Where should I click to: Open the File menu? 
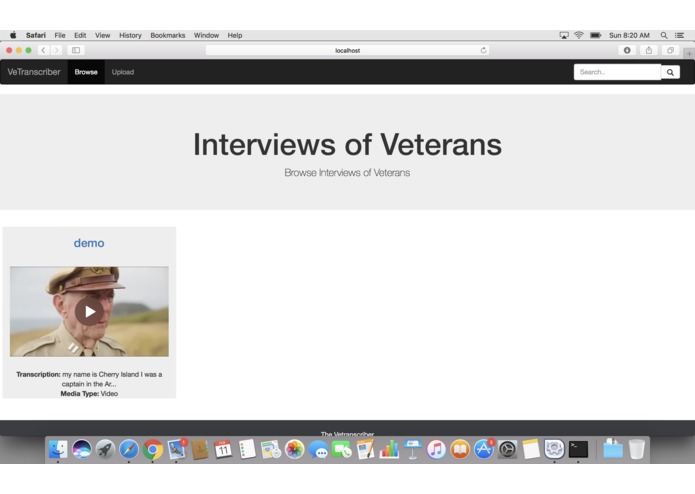pyautogui.click(x=60, y=35)
